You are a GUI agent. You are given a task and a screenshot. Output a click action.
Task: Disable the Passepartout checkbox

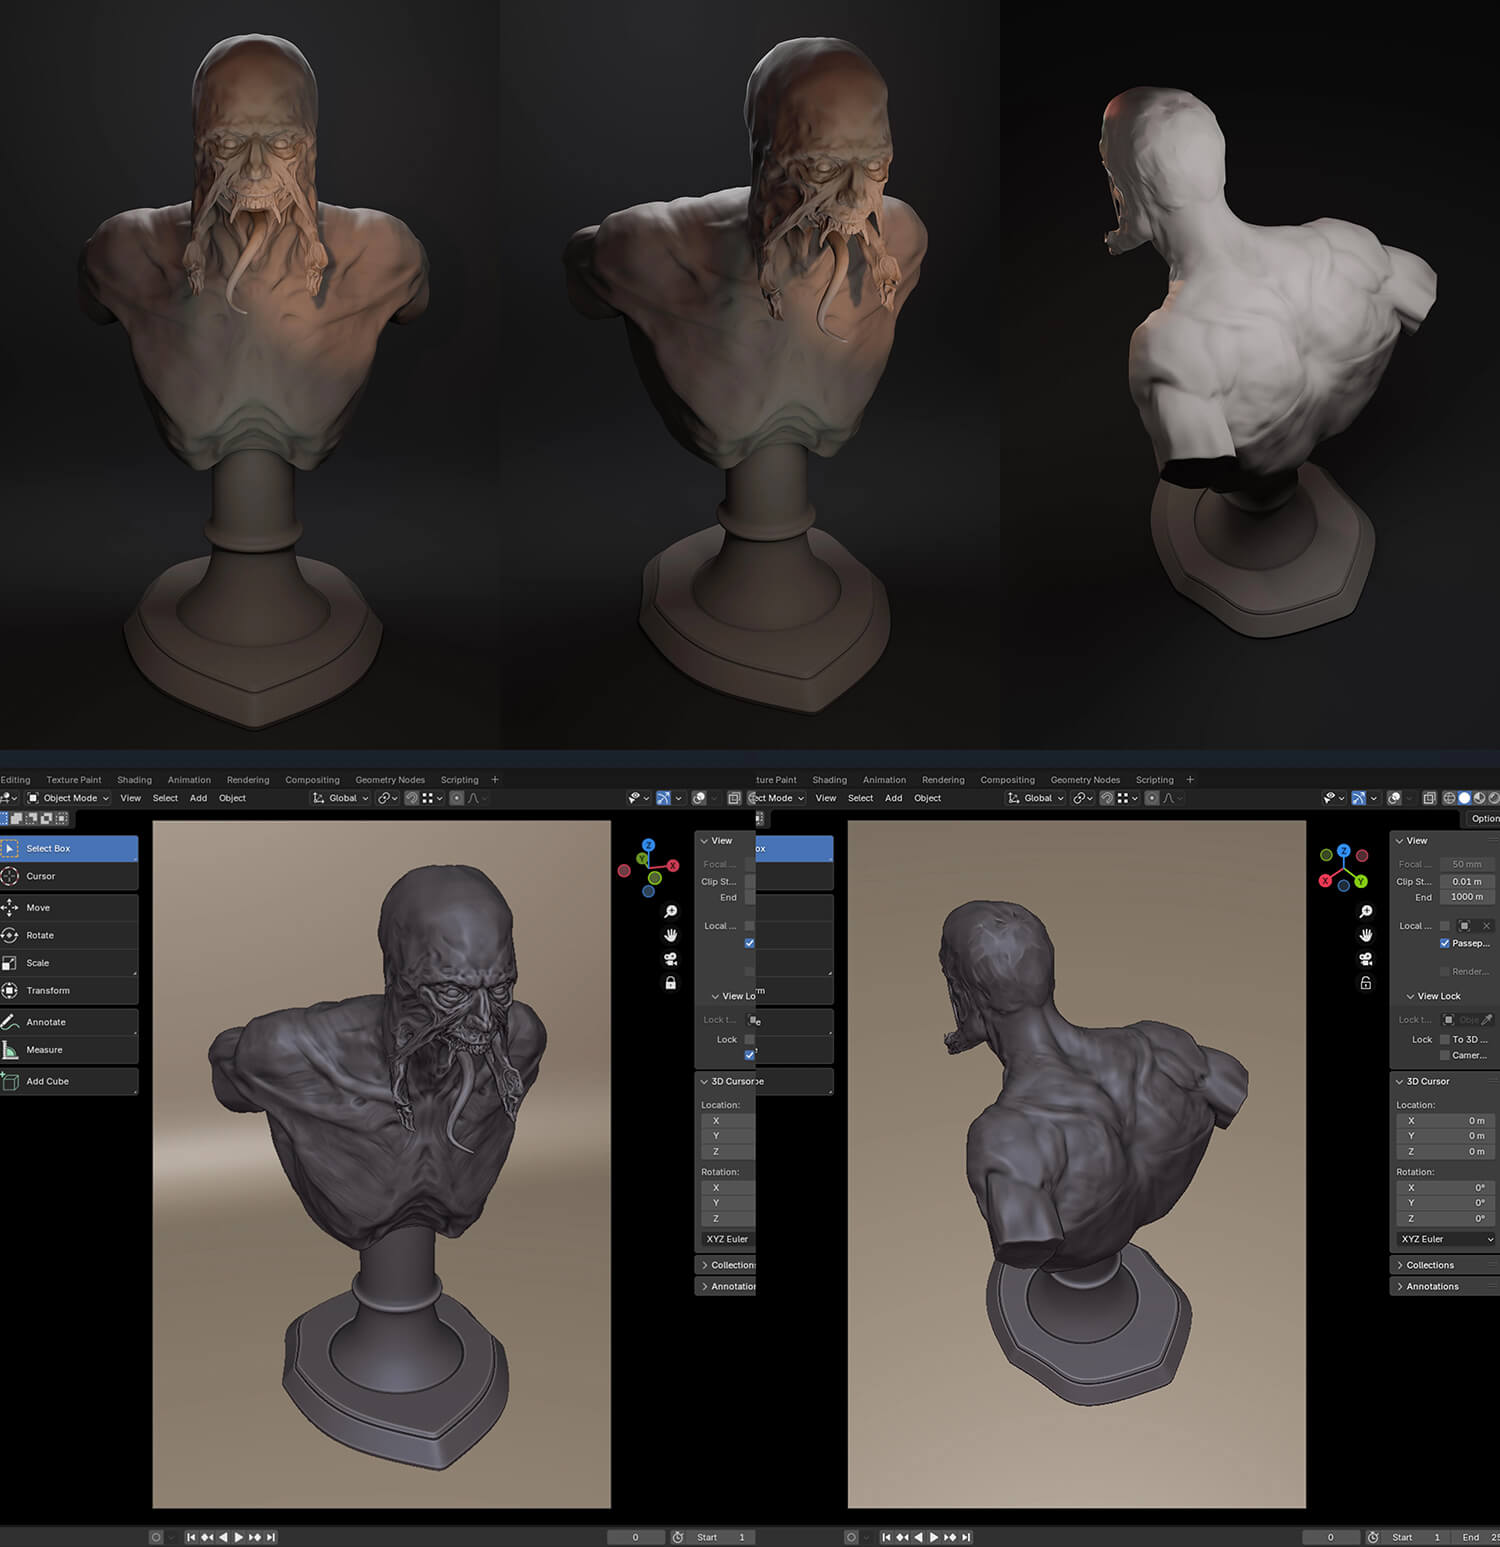point(1444,943)
